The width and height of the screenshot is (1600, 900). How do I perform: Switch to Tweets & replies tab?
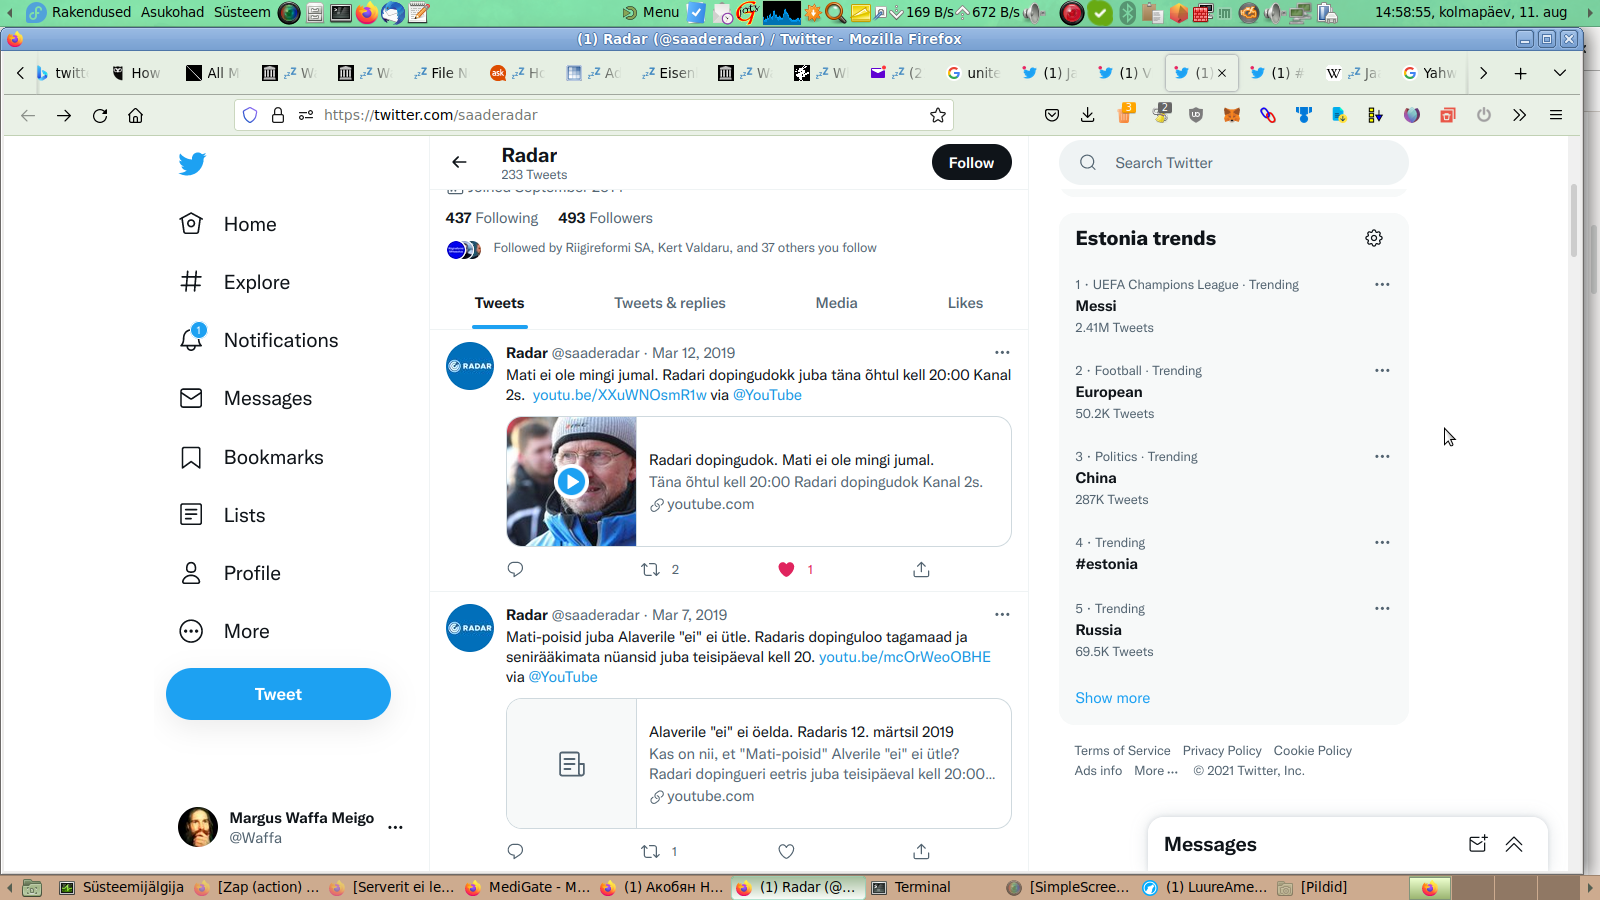tap(669, 303)
